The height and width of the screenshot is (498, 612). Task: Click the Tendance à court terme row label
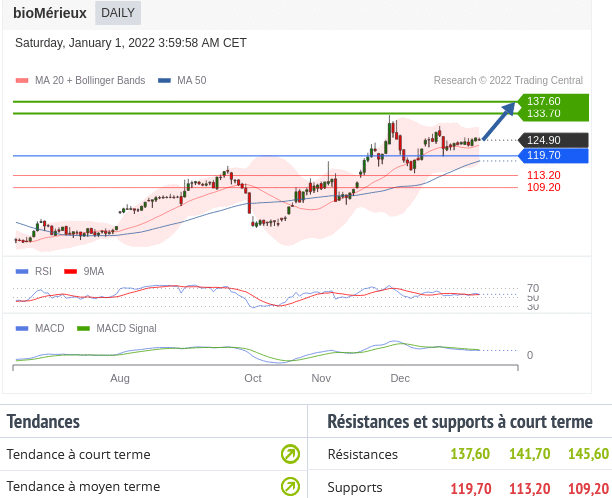tap(78, 454)
